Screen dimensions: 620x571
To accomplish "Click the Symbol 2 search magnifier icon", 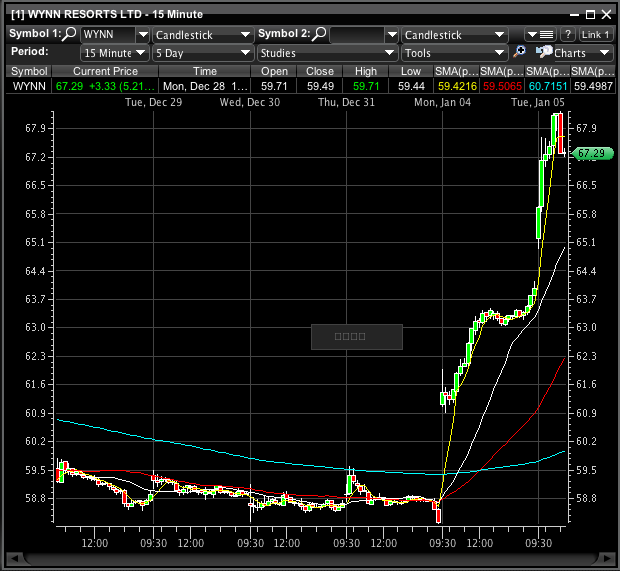I will point(320,34).
